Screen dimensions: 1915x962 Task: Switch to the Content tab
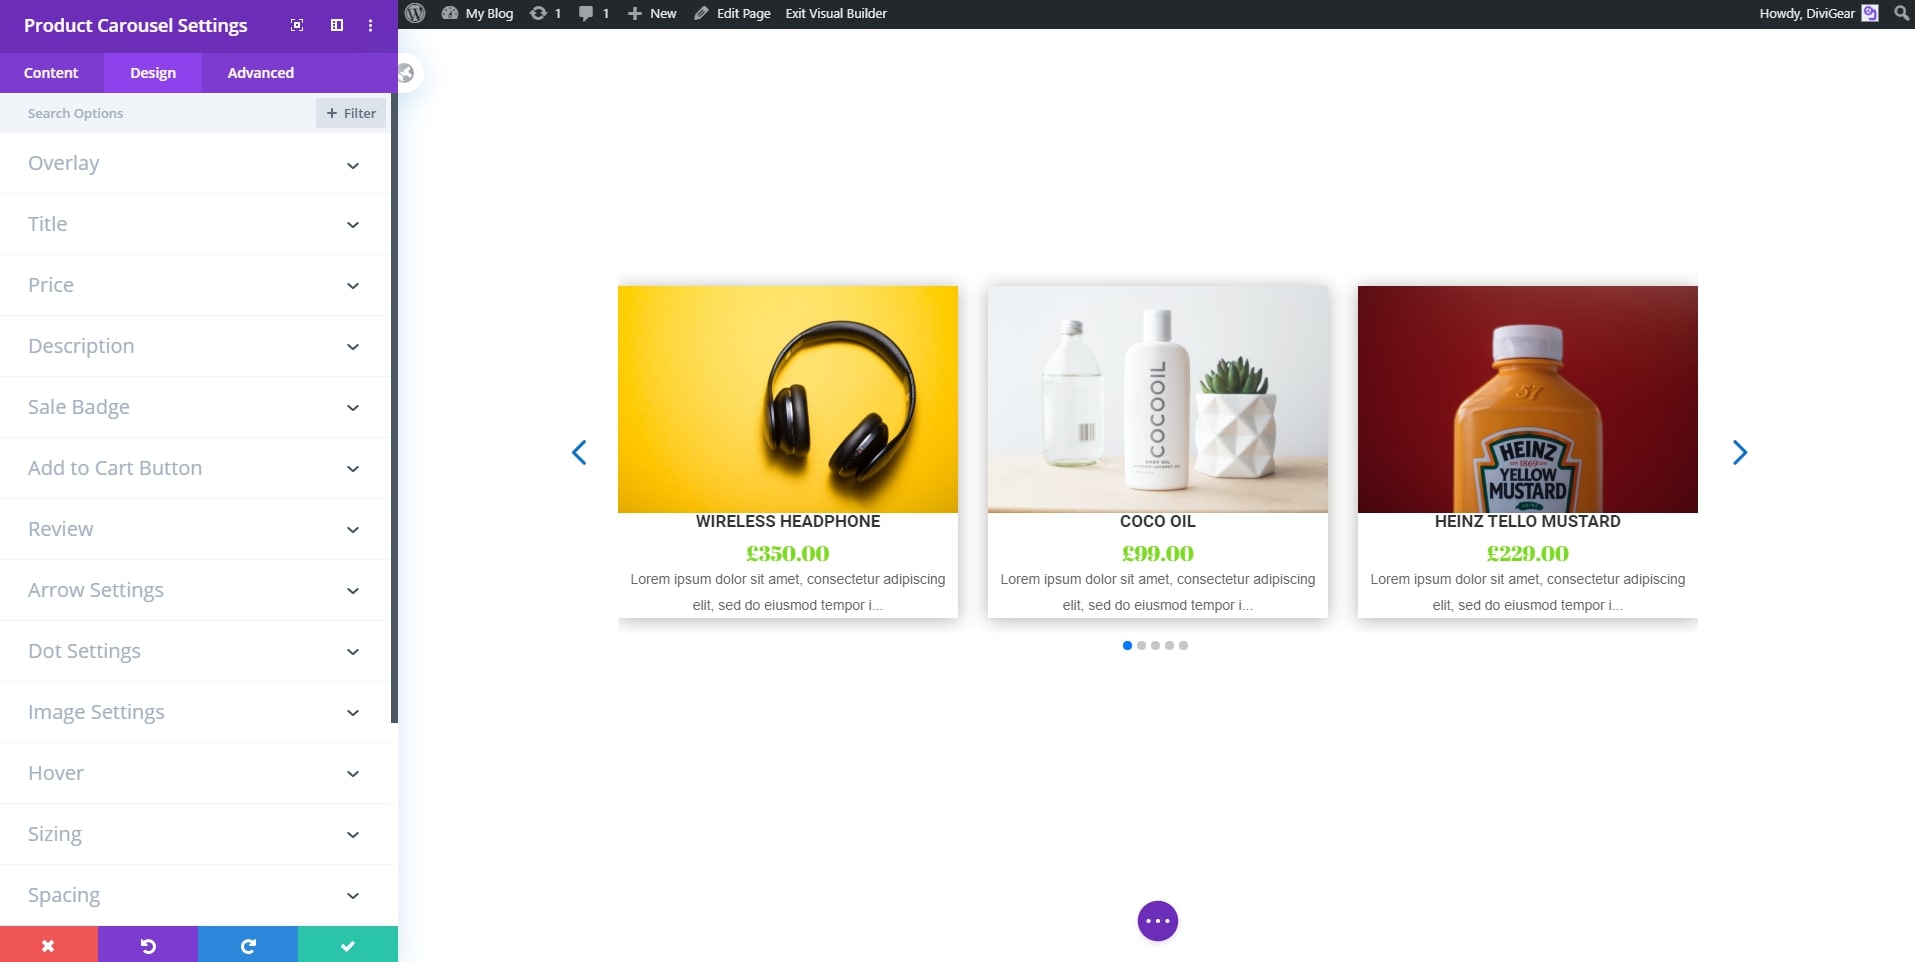pyautogui.click(x=51, y=73)
